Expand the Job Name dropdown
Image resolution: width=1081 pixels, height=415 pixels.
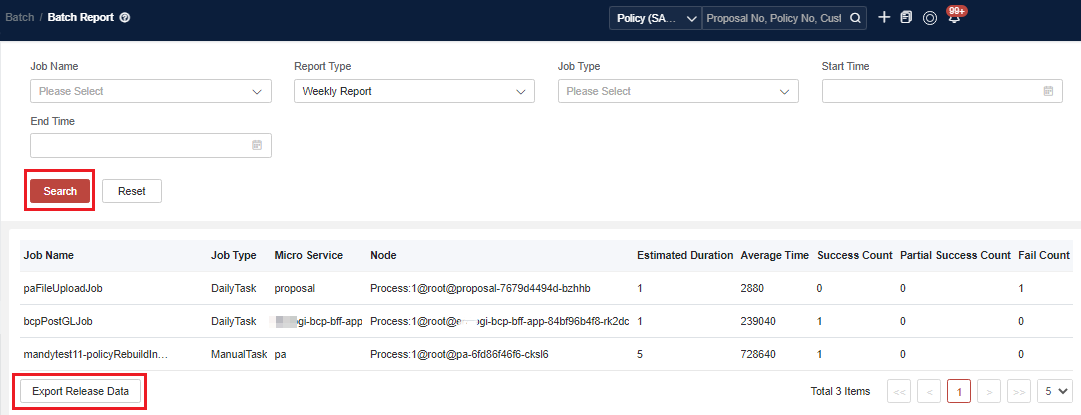(150, 91)
